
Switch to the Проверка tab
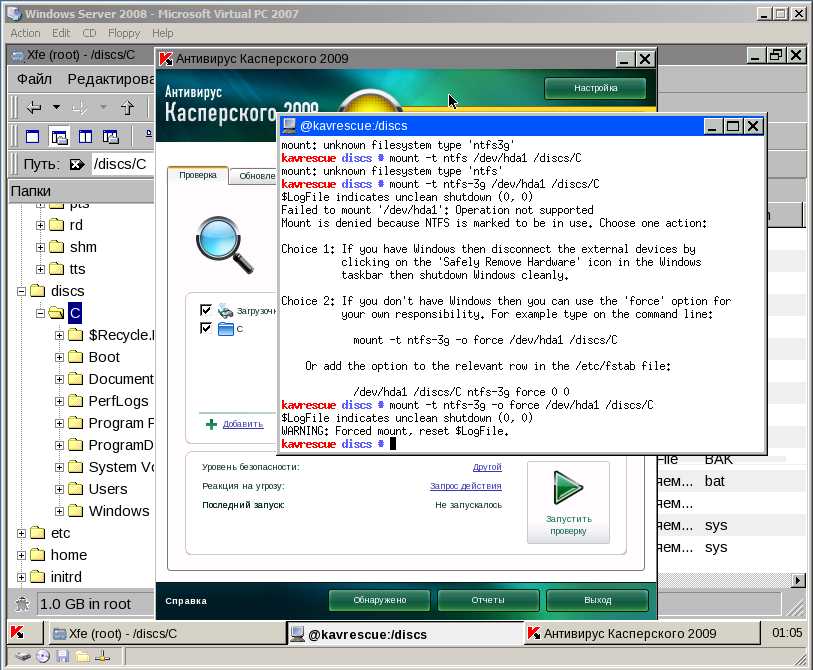coord(198,175)
